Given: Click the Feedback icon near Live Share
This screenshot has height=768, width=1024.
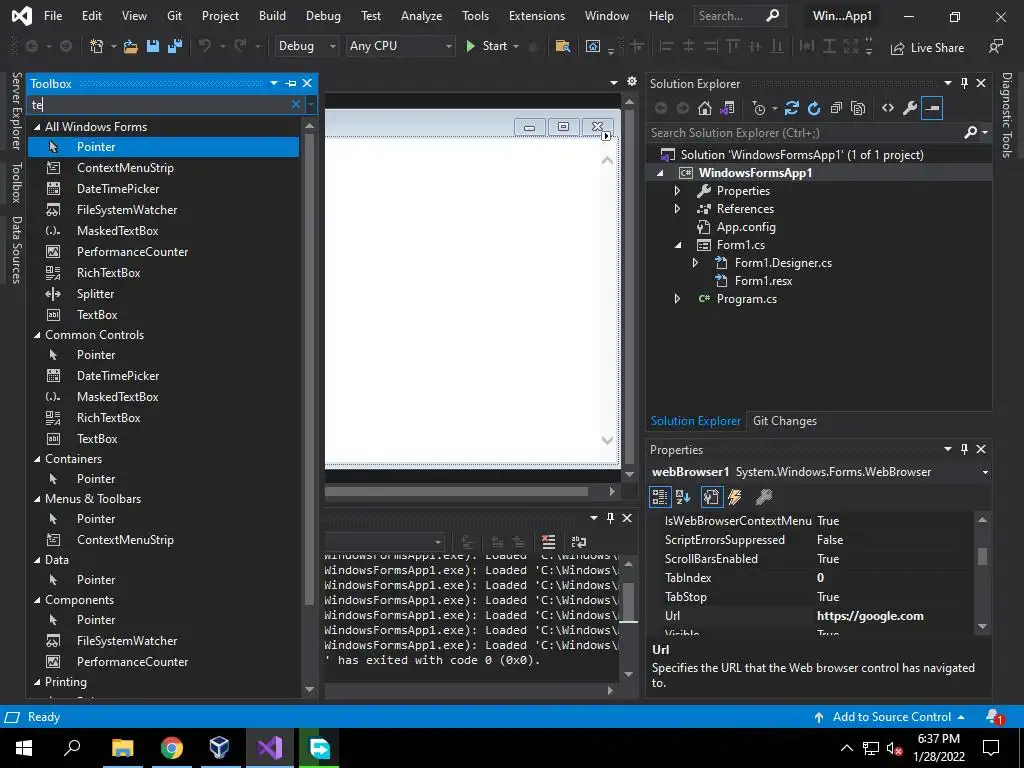Looking at the screenshot, I should coord(996,46).
